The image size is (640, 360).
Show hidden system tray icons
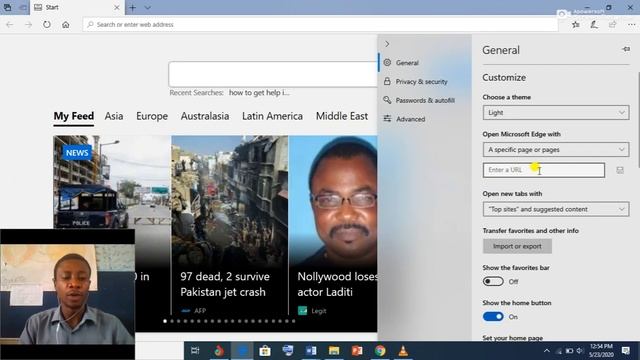[547, 351]
